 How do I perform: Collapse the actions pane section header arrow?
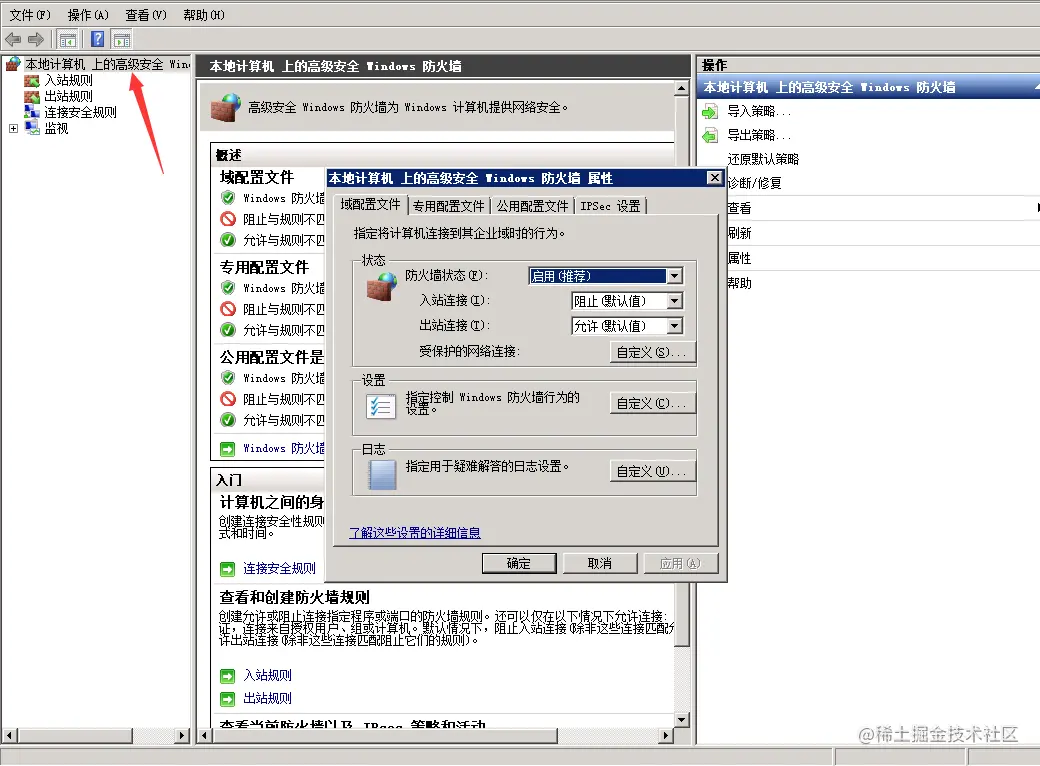(x=1036, y=87)
